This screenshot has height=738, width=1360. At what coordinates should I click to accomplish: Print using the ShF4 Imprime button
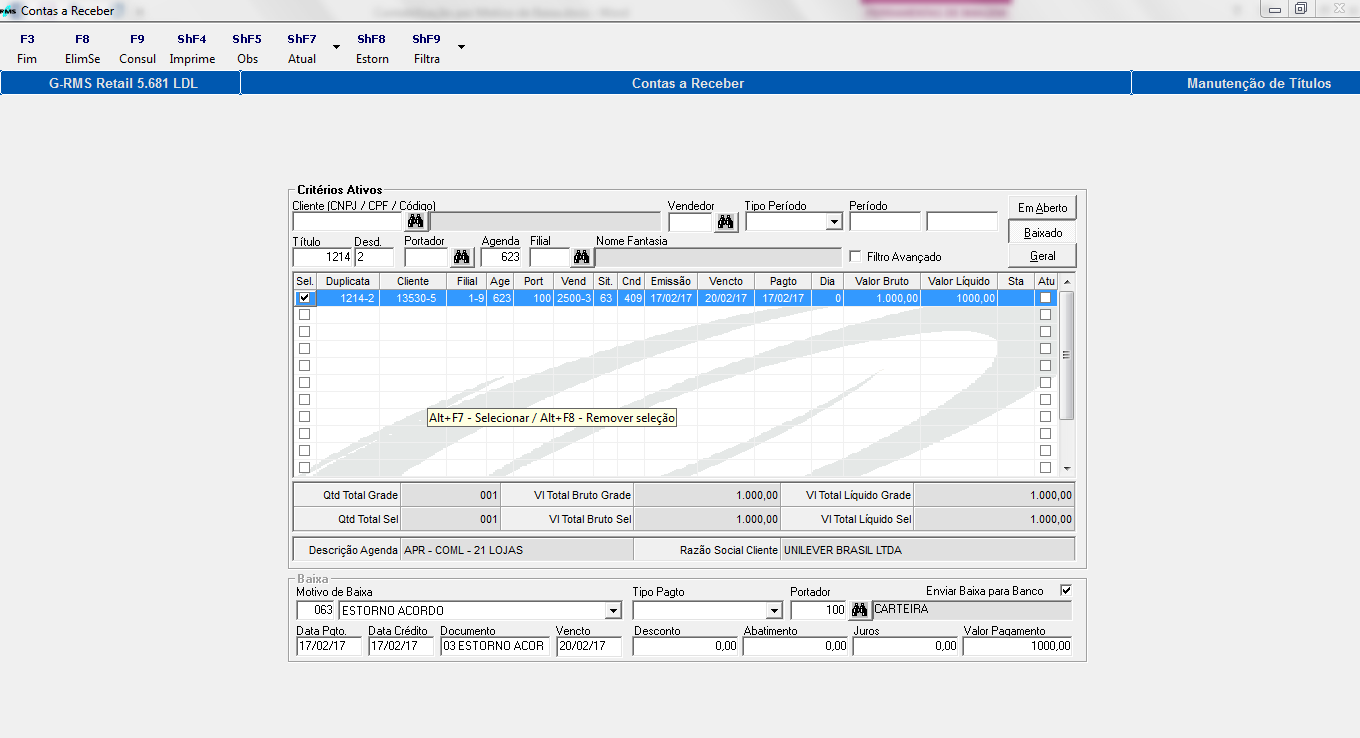(192, 49)
